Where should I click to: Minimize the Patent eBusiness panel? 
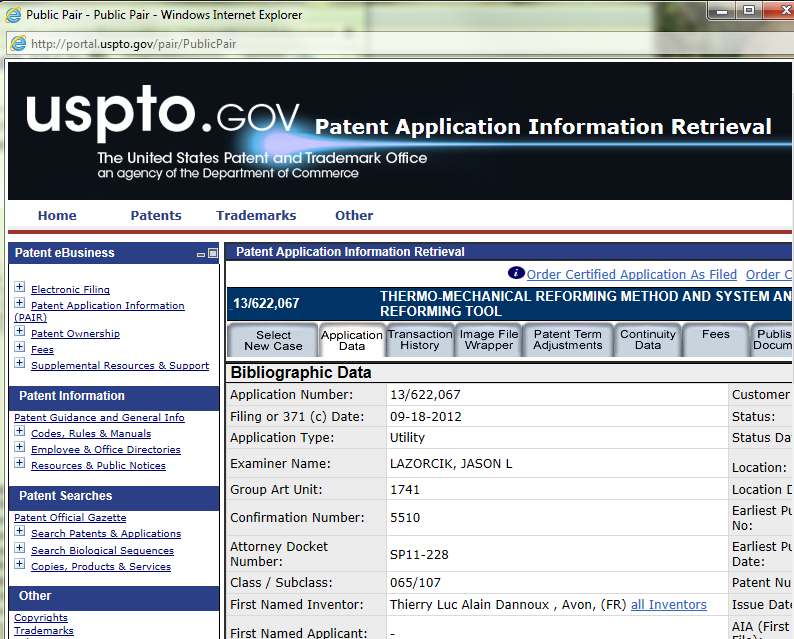tap(201, 254)
